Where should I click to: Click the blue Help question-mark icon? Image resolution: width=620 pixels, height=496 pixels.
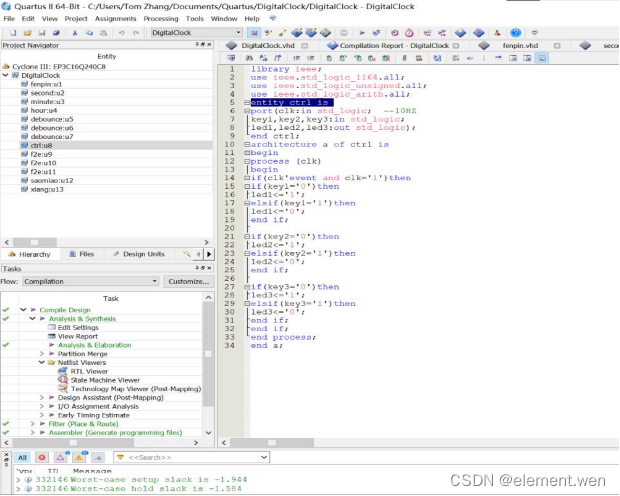[515, 33]
